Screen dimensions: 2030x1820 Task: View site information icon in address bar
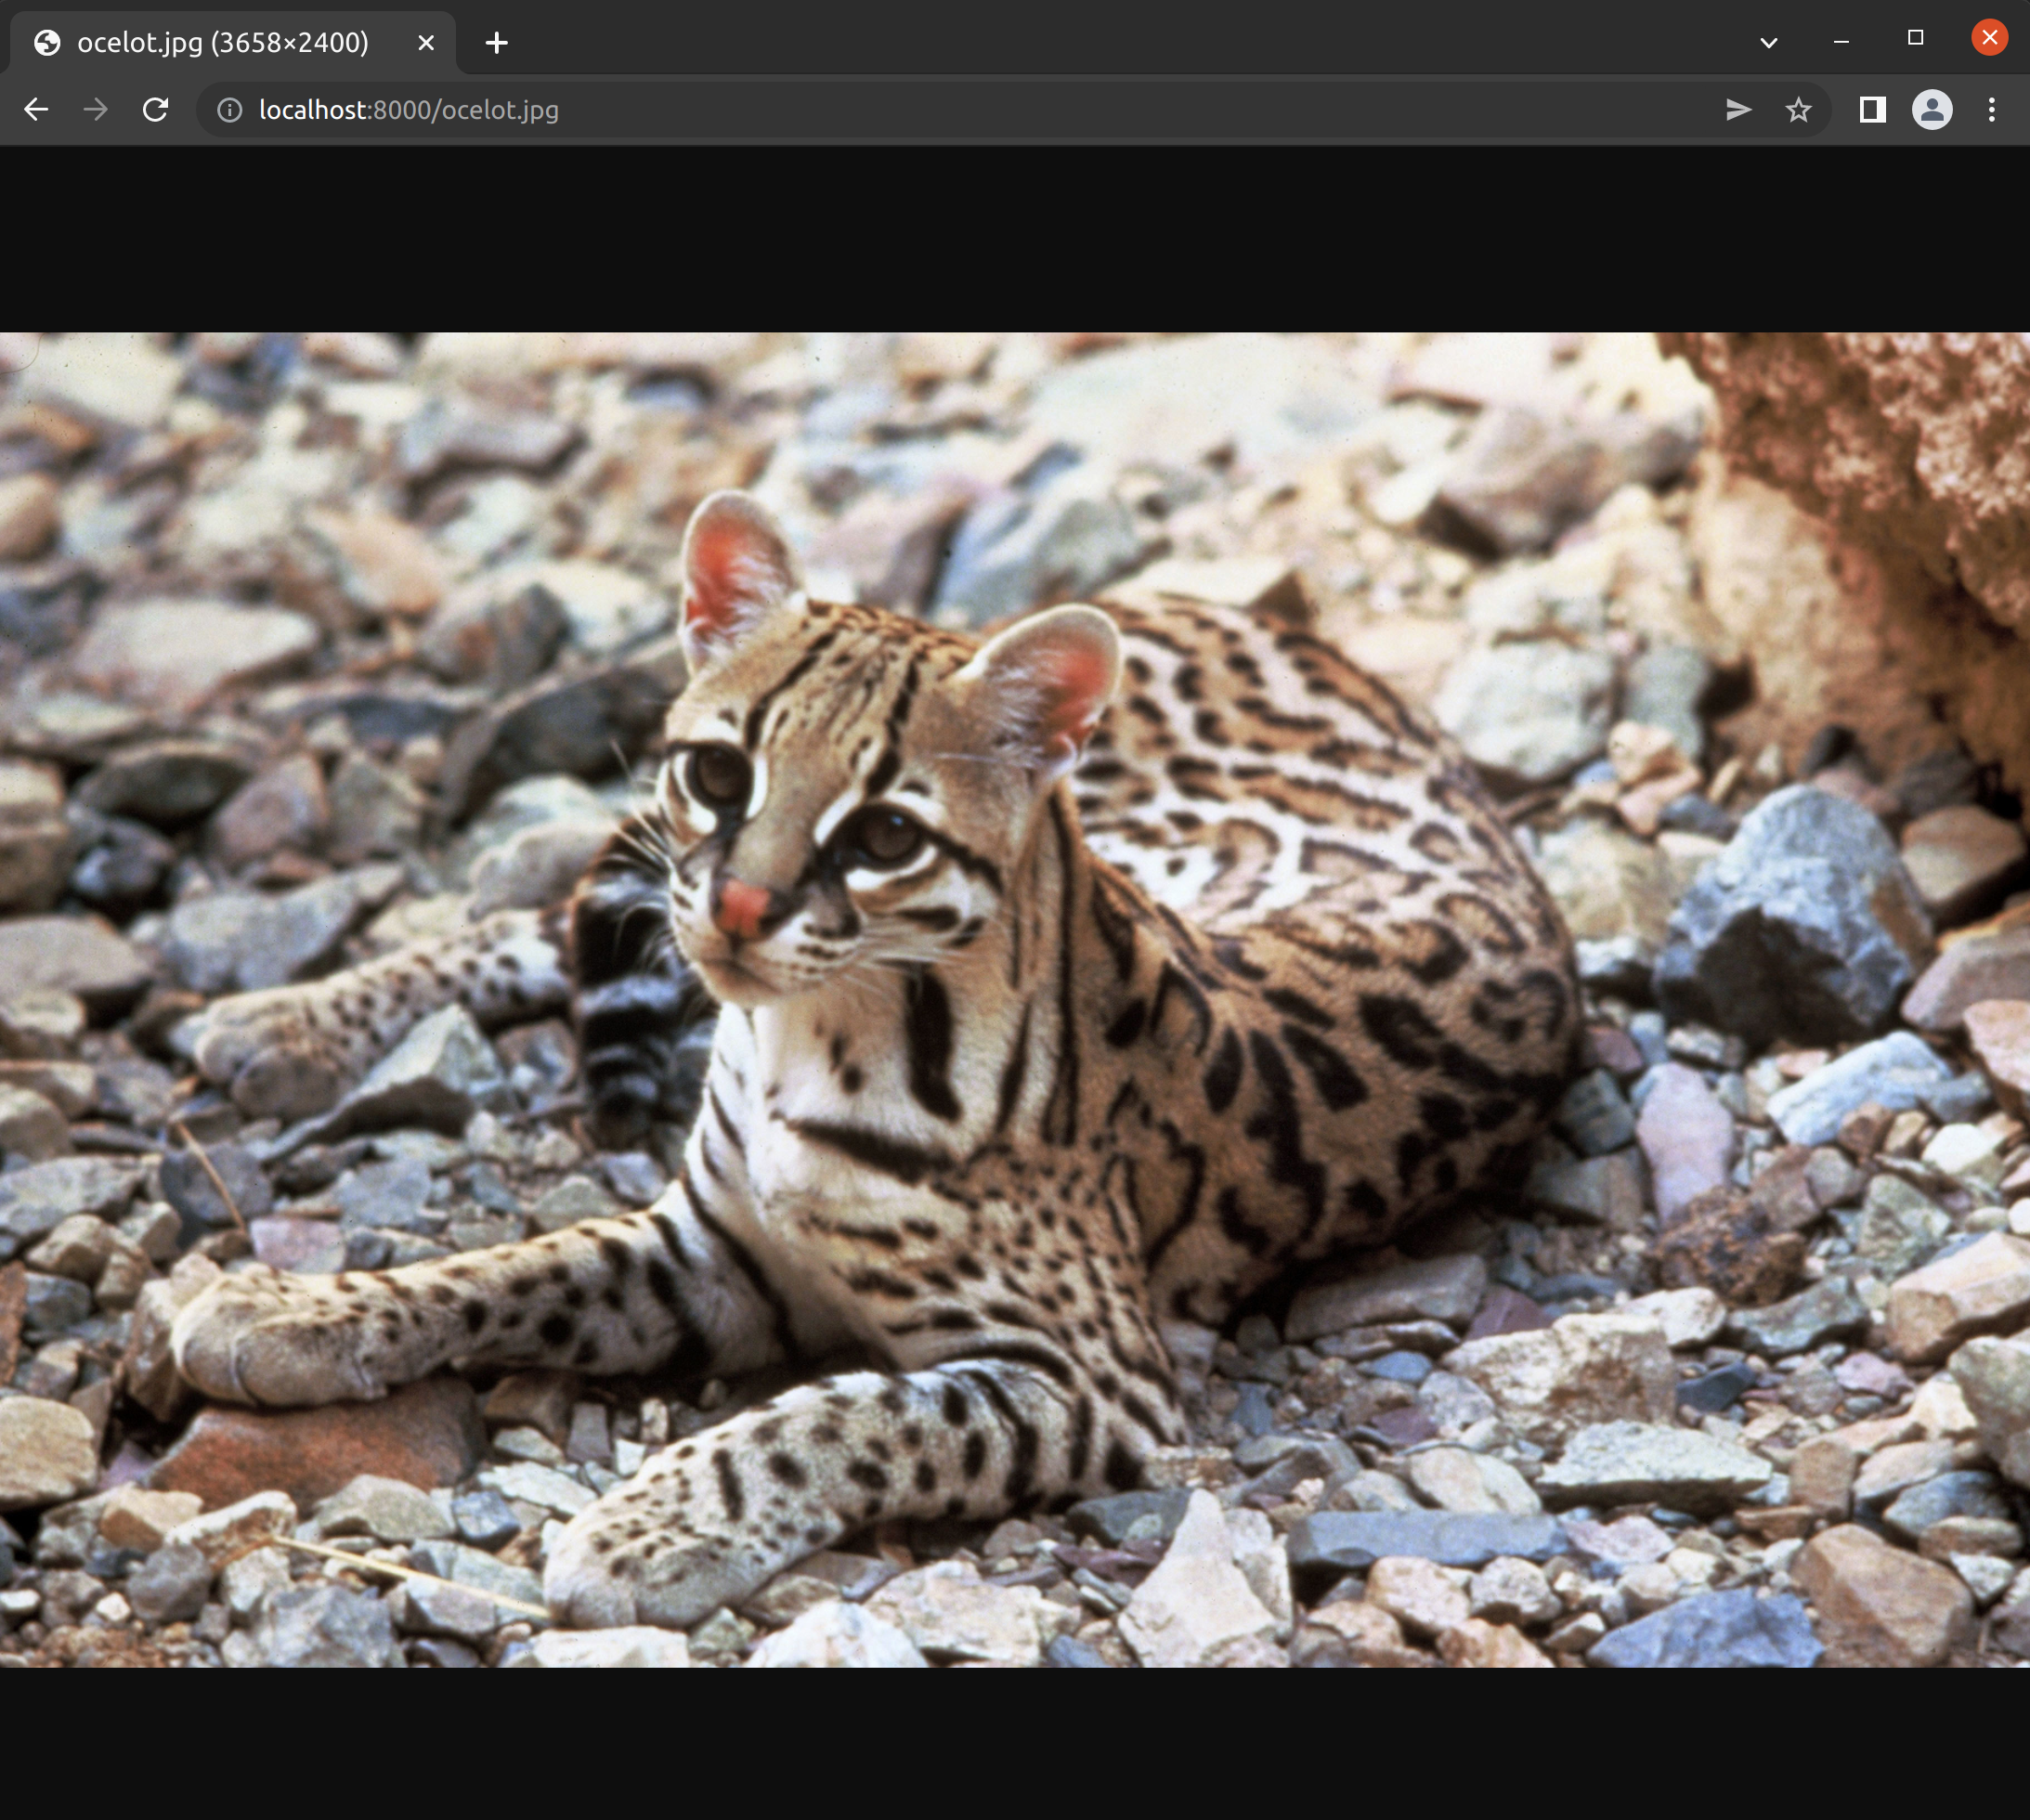click(x=230, y=110)
